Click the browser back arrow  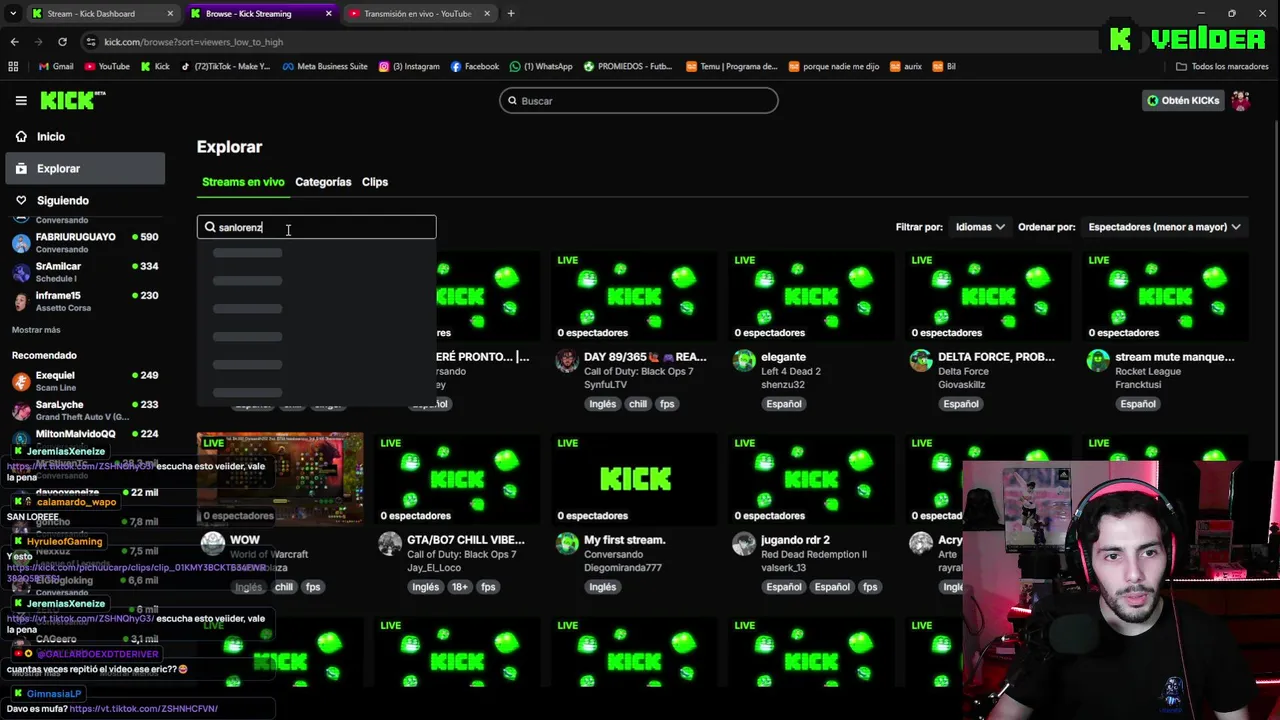[x=14, y=42]
